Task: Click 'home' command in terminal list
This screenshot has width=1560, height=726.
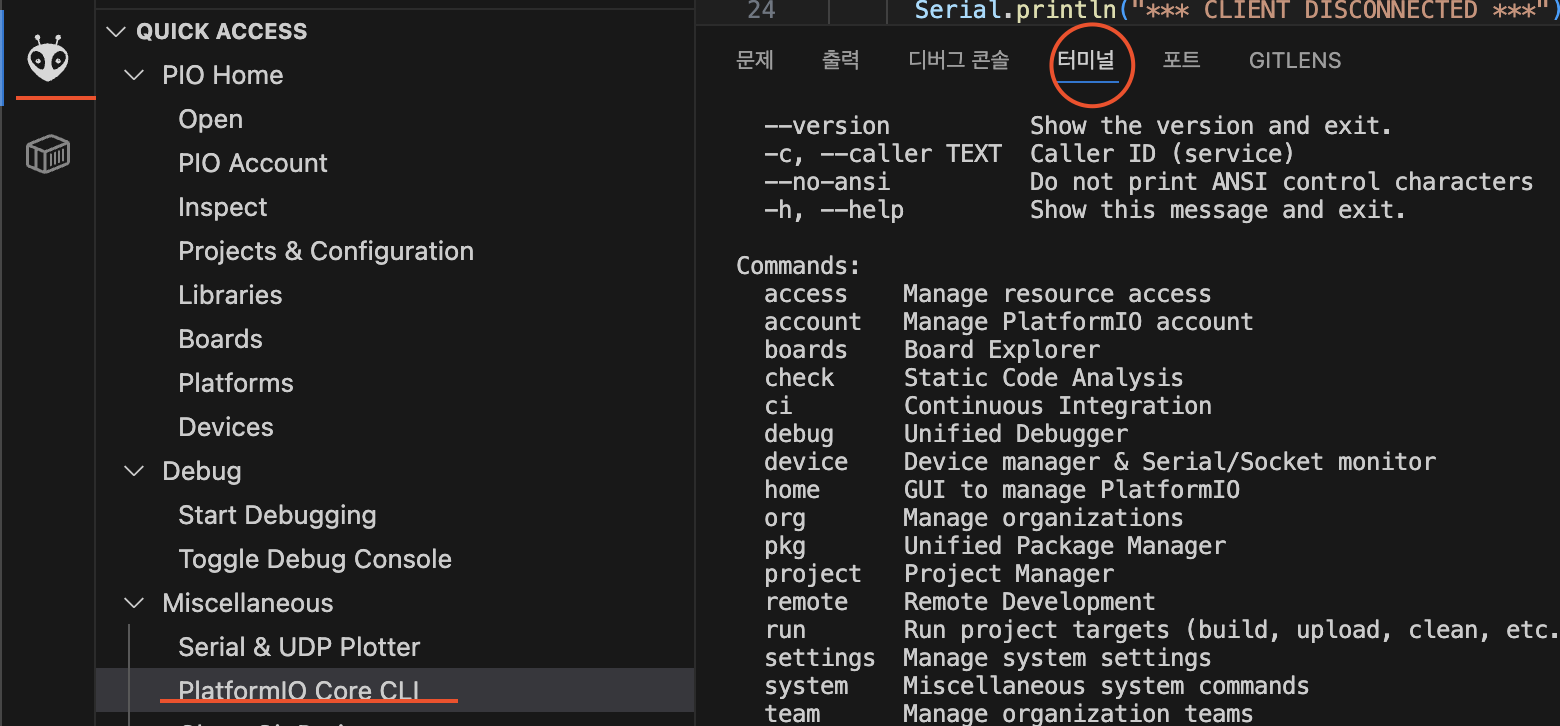Action: point(792,490)
